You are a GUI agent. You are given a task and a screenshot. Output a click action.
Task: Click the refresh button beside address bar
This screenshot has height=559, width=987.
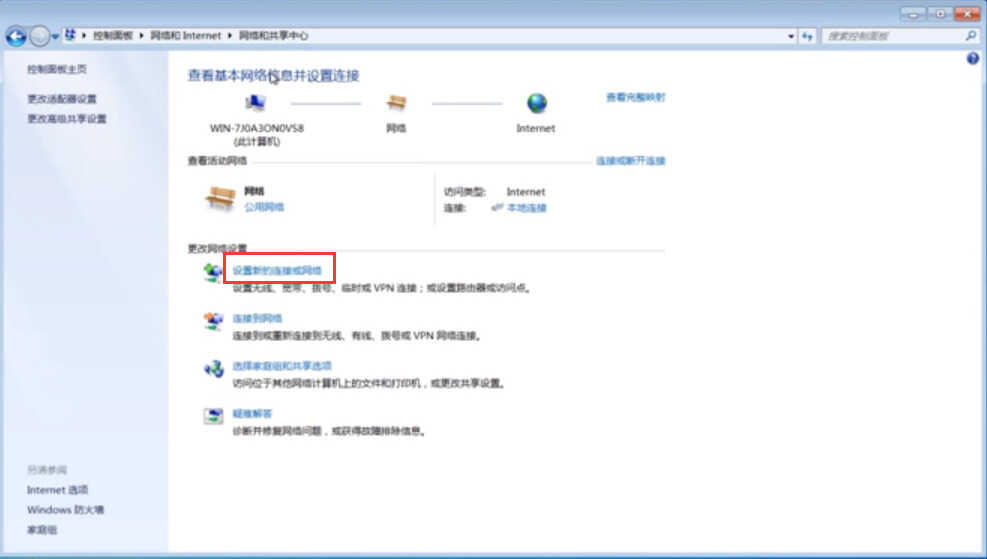click(x=807, y=37)
